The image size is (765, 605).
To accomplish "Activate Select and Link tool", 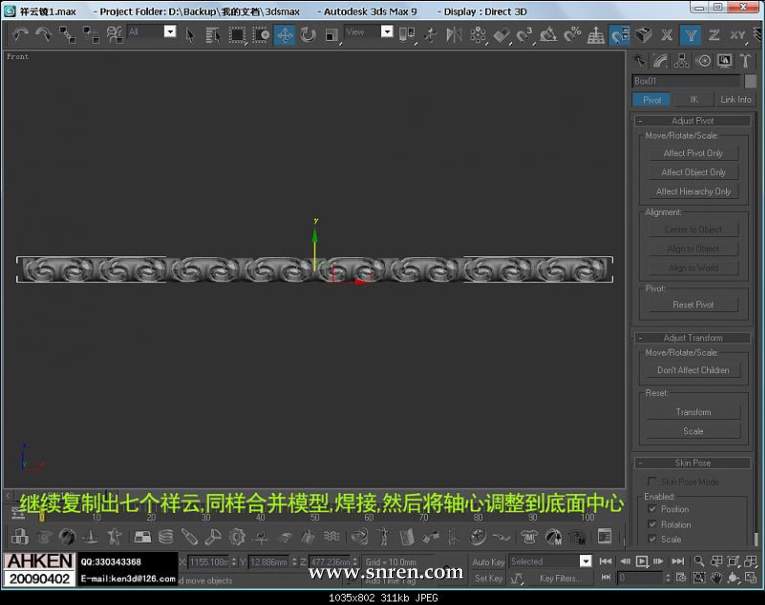I will tap(67, 35).
